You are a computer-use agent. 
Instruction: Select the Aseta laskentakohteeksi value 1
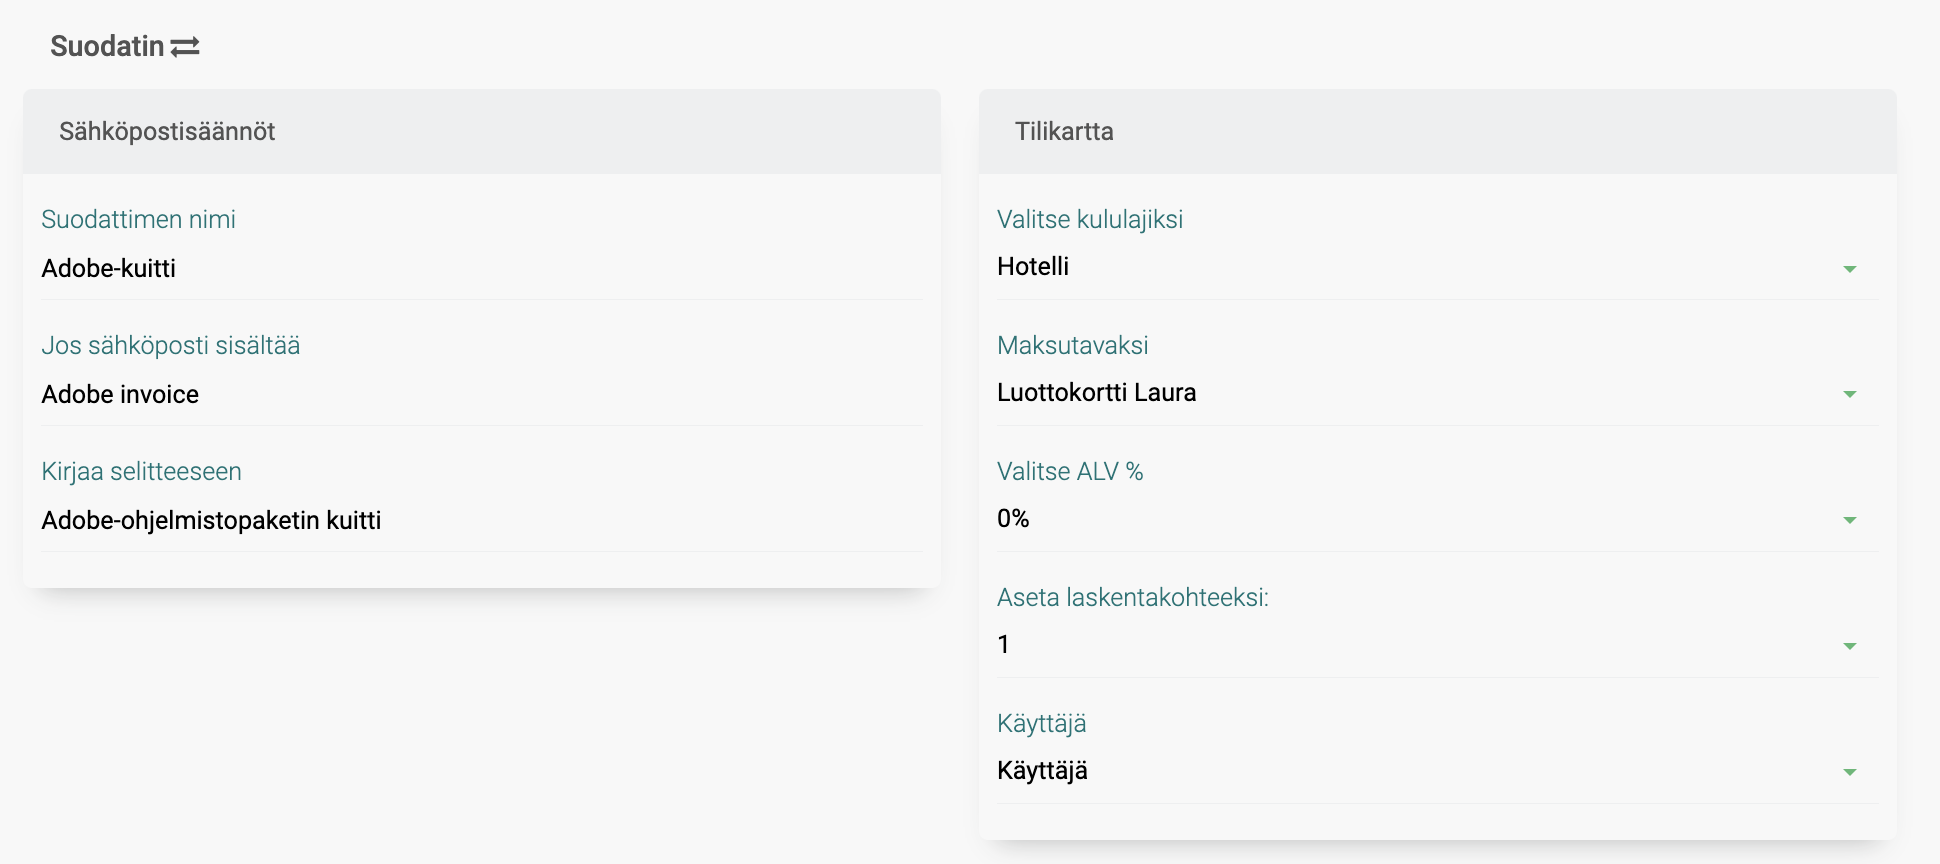click(1400, 645)
